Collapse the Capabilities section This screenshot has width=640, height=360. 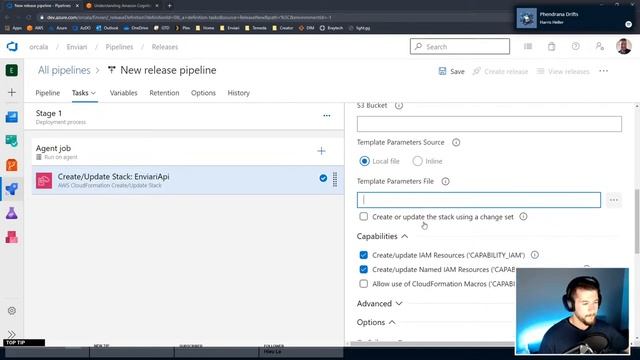382,236
